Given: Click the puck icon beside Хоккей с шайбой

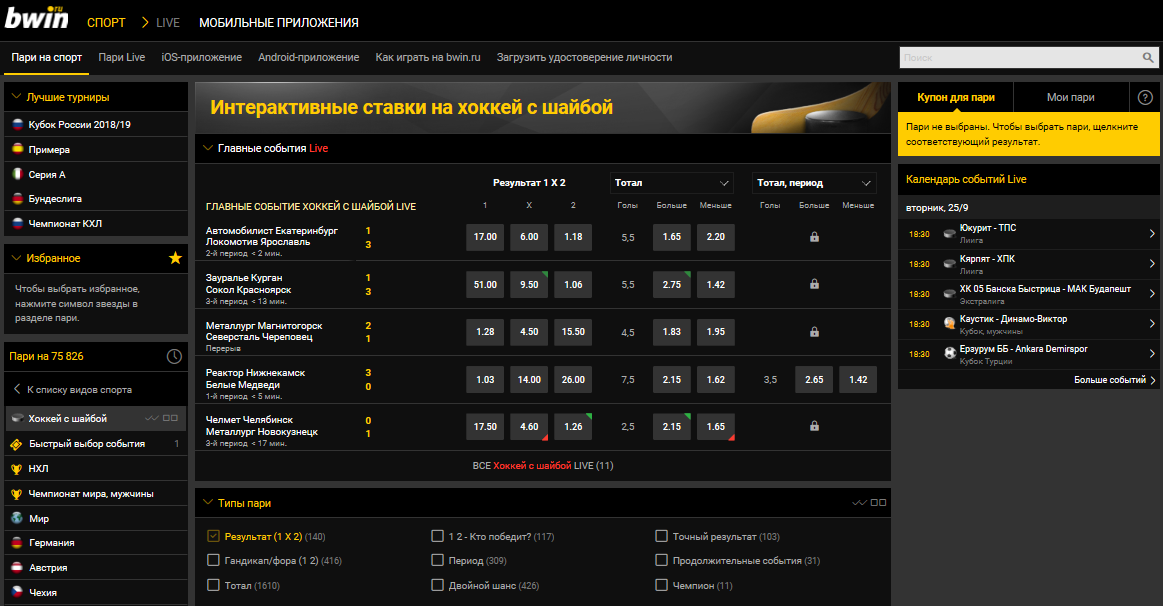Looking at the screenshot, I should (x=18, y=418).
